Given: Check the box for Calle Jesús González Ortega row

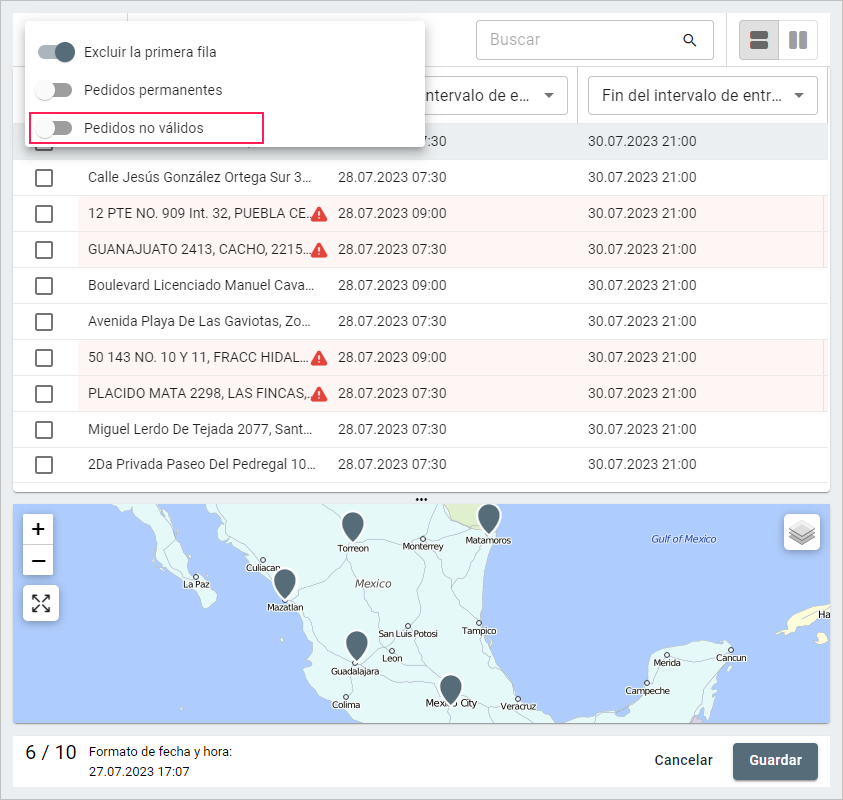Looking at the screenshot, I should click(44, 178).
